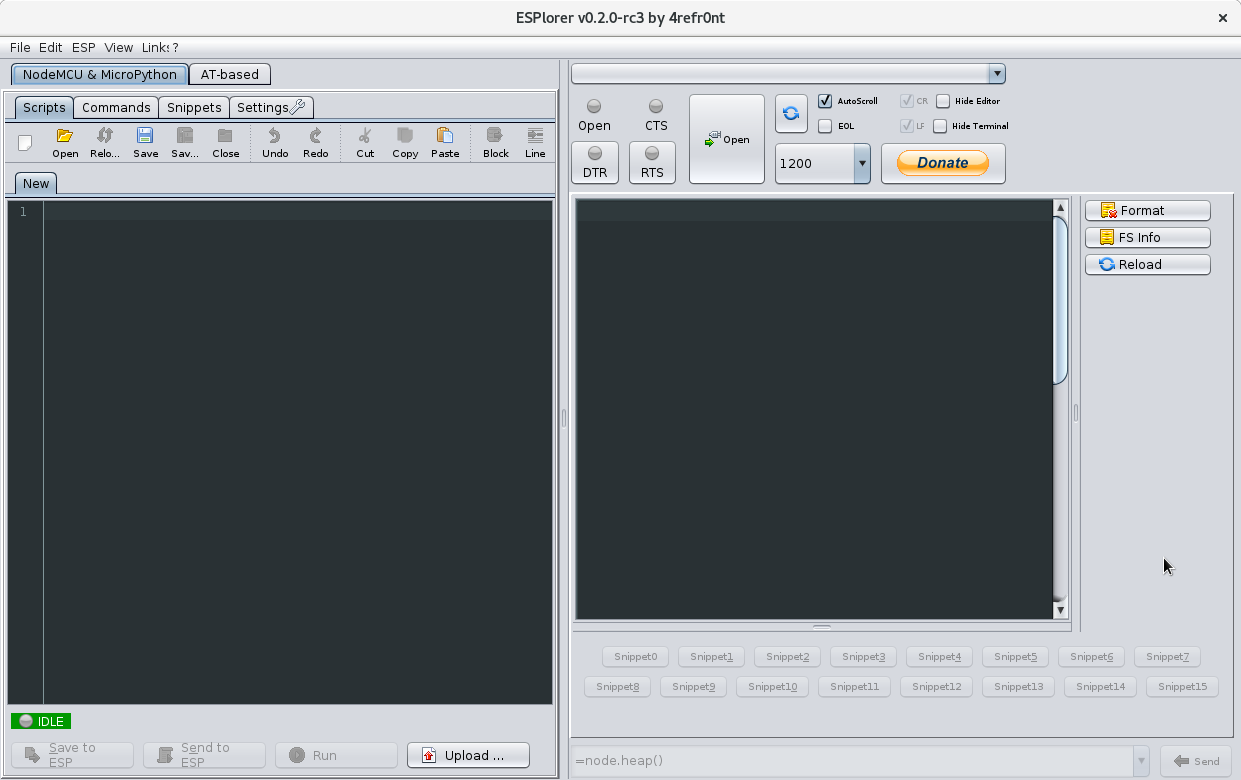1241x780 pixels.
Task: Click into the script editor line 1
Action: tap(298, 212)
